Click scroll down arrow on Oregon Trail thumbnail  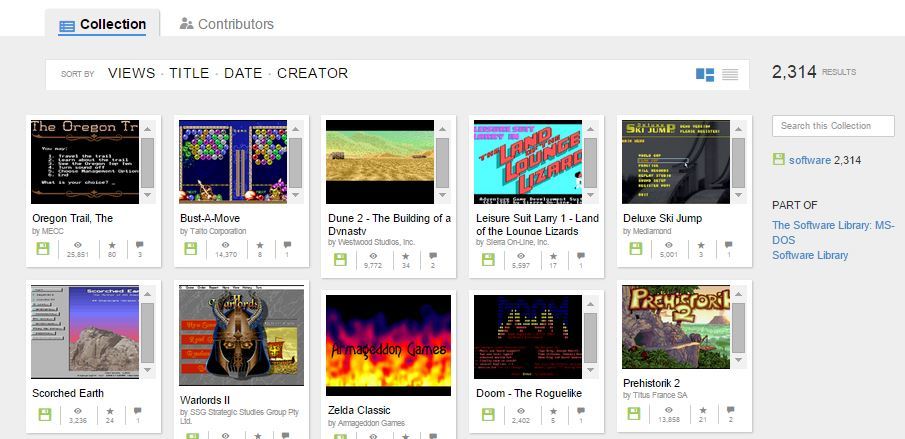click(148, 196)
